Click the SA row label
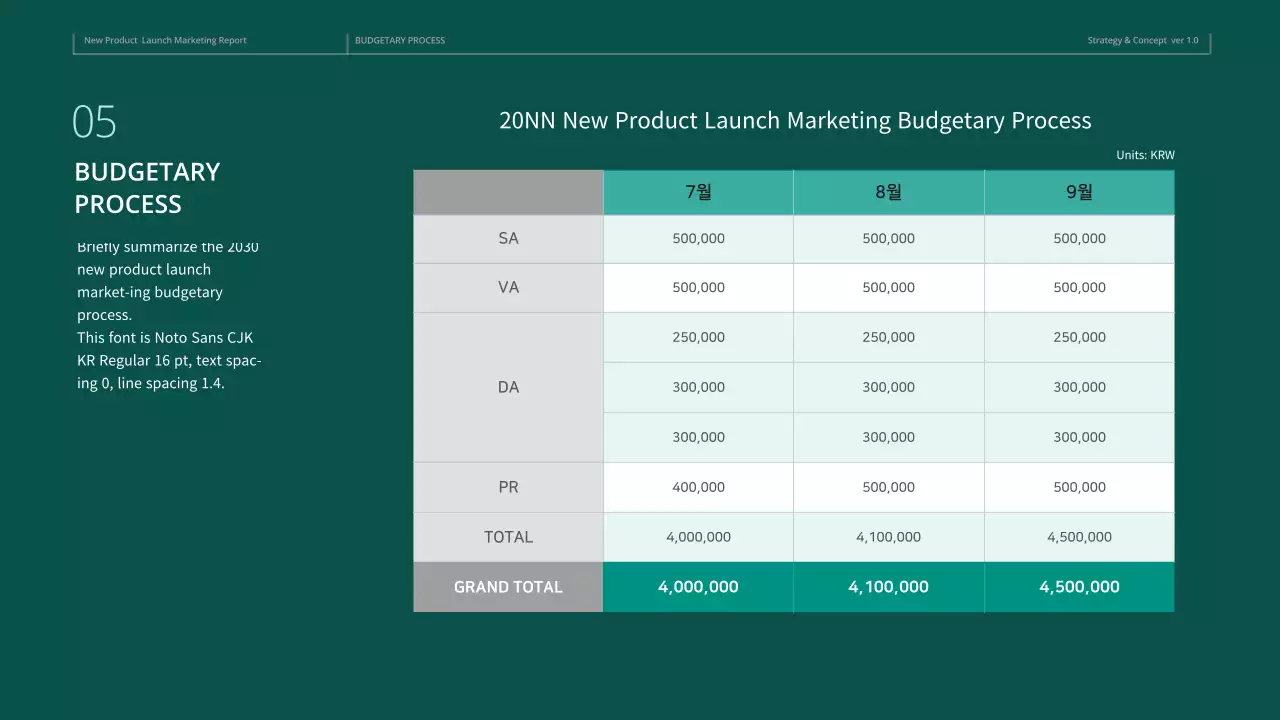The image size is (1280, 720). point(508,238)
